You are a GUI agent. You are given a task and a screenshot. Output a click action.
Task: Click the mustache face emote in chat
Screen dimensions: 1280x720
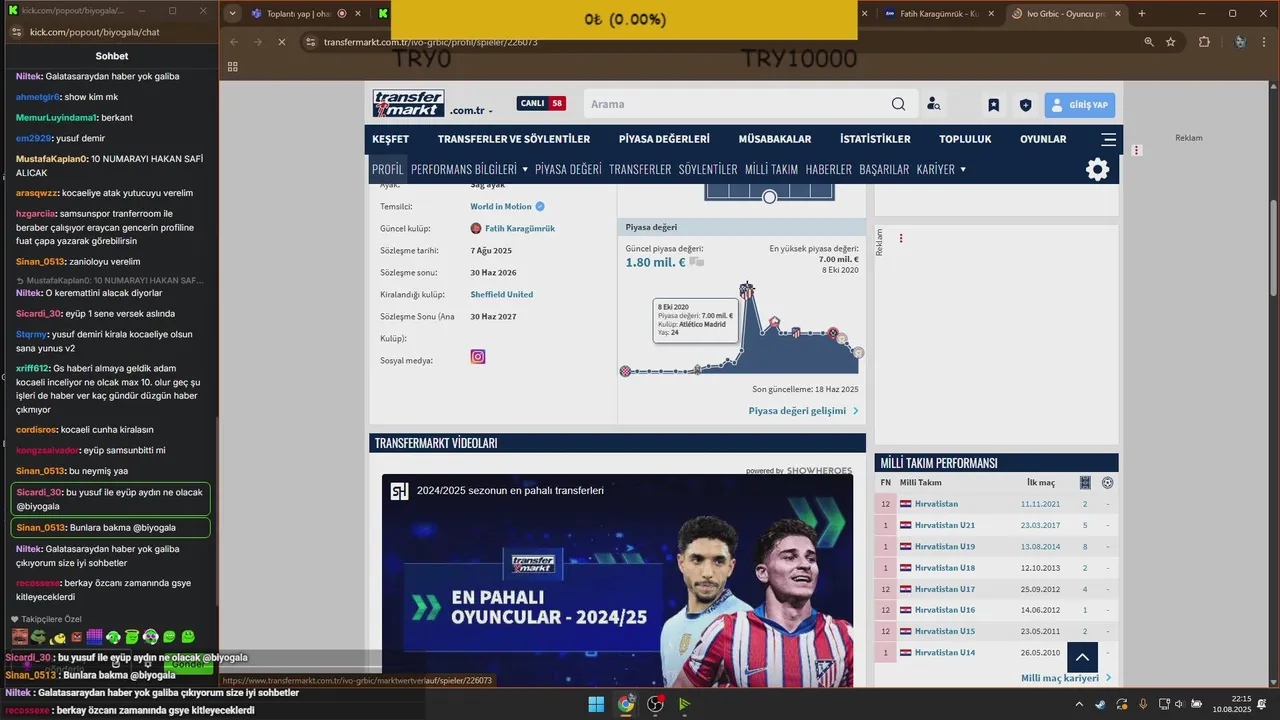click(21, 637)
